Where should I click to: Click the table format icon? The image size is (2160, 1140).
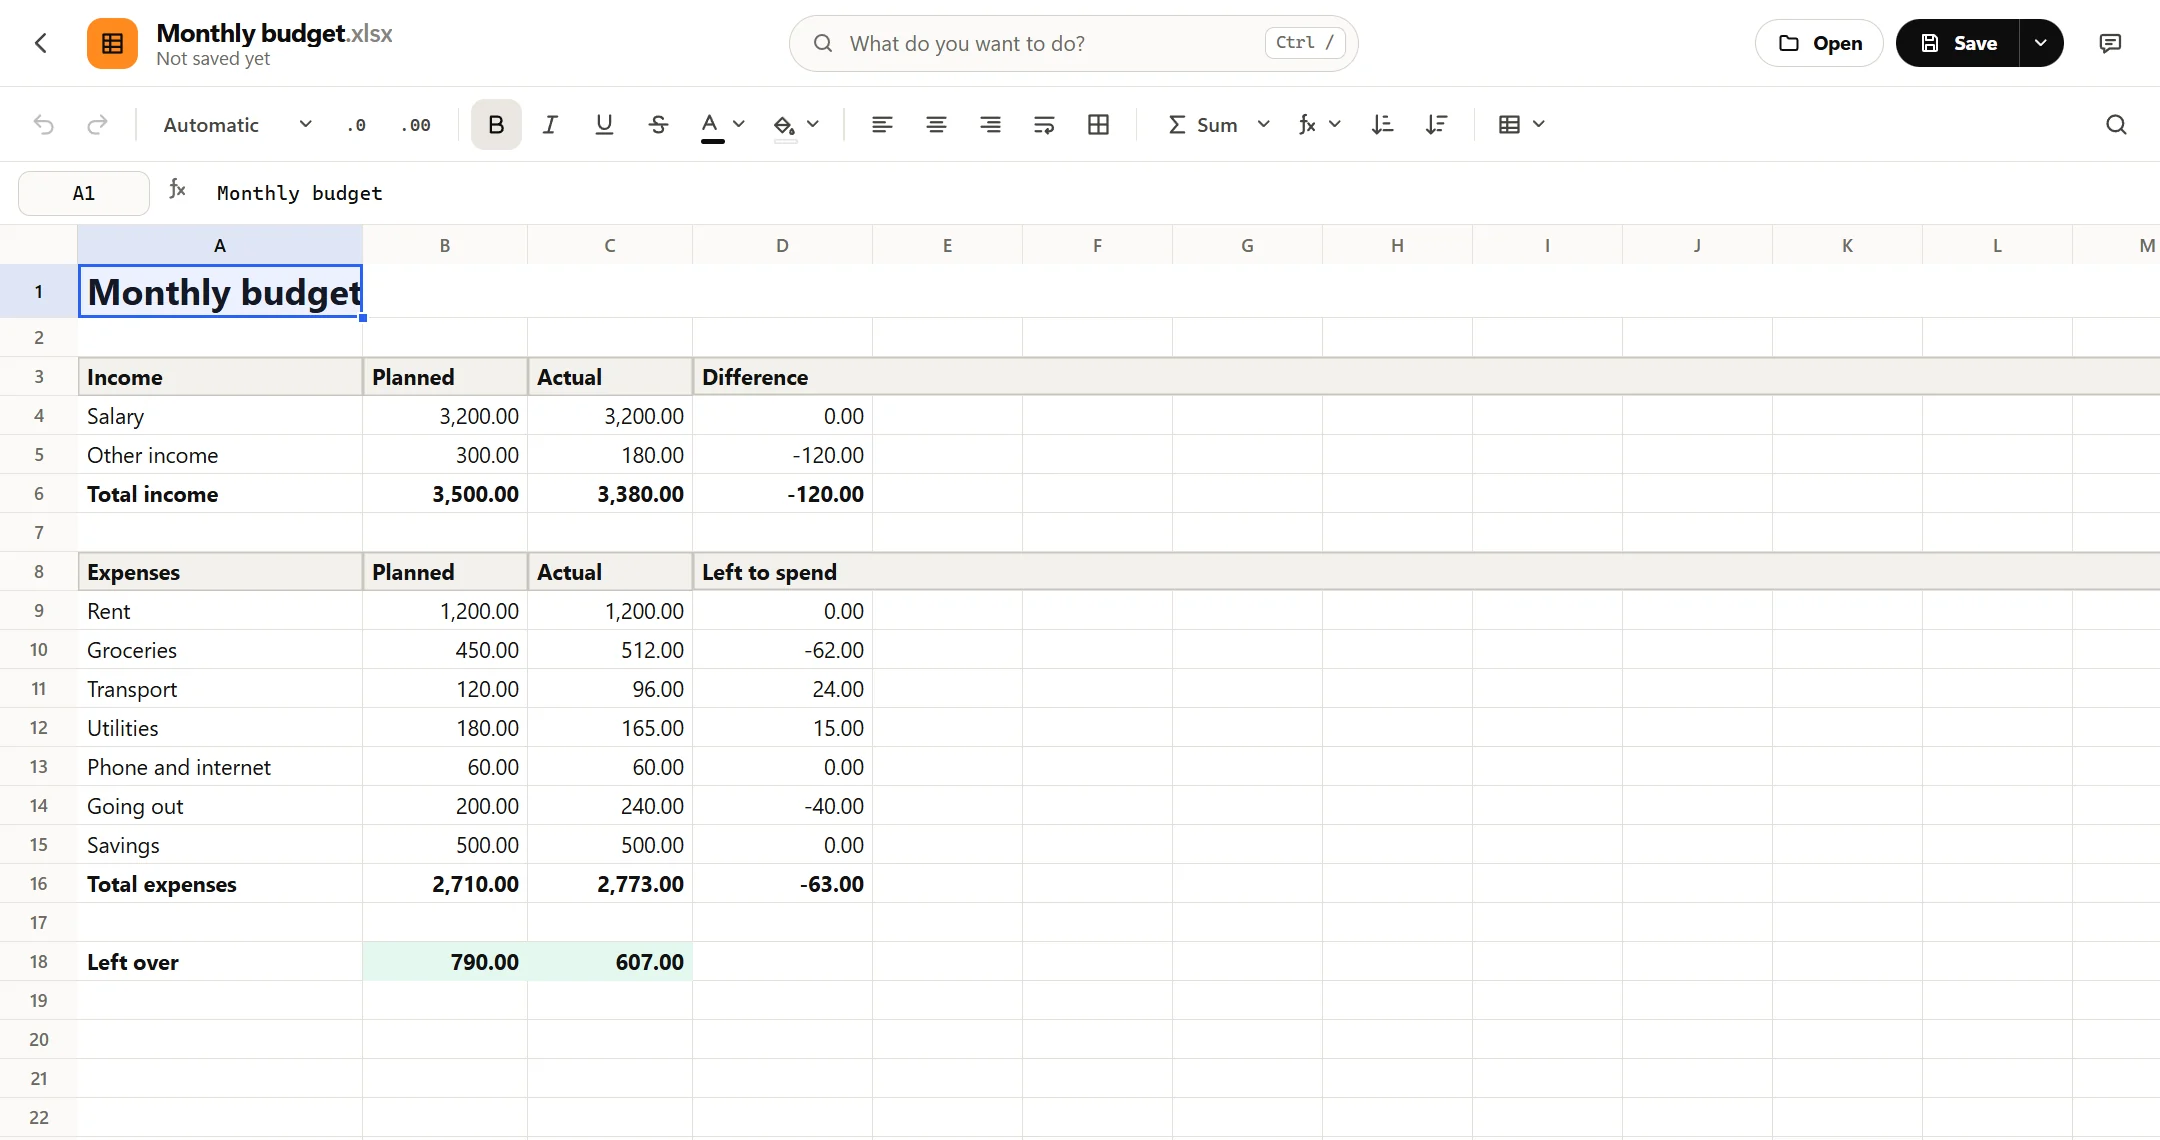coord(1510,124)
